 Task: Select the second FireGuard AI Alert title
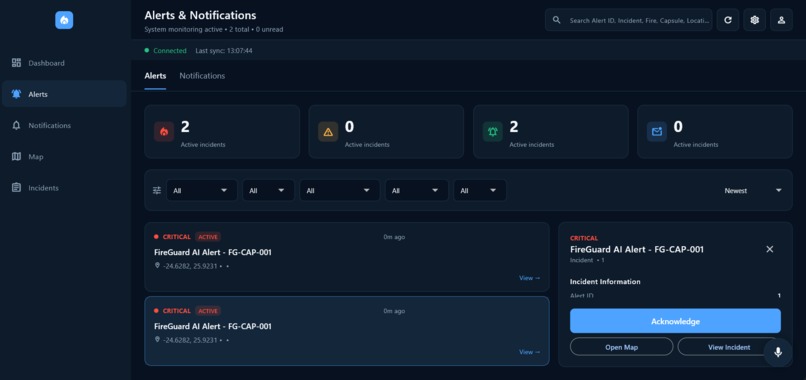click(213, 327)
